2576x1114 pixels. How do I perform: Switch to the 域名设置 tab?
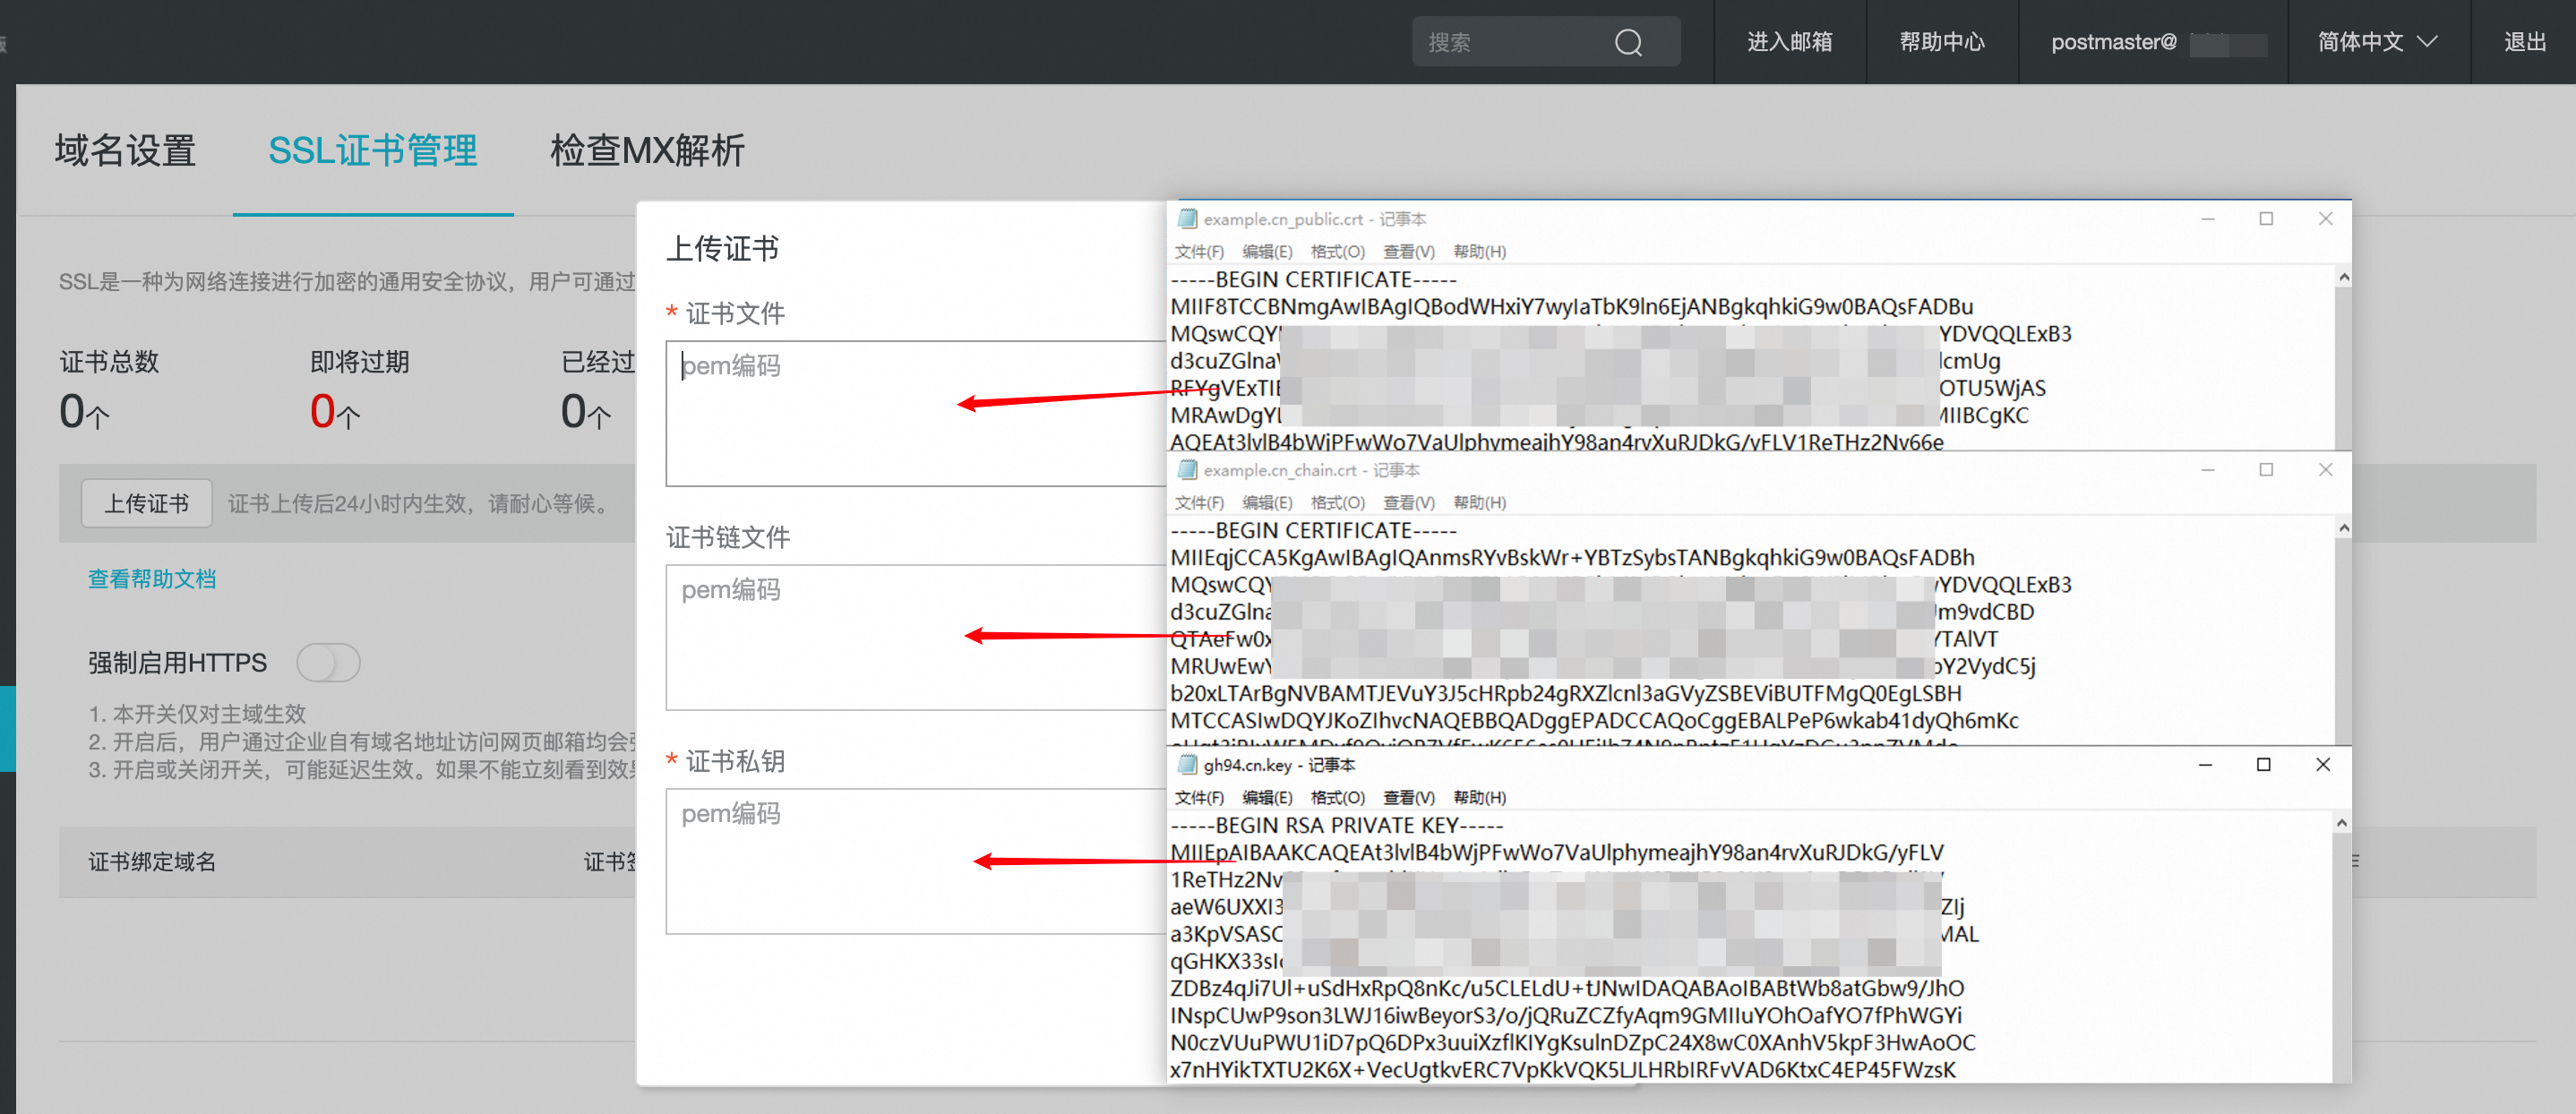coord(125,151)
